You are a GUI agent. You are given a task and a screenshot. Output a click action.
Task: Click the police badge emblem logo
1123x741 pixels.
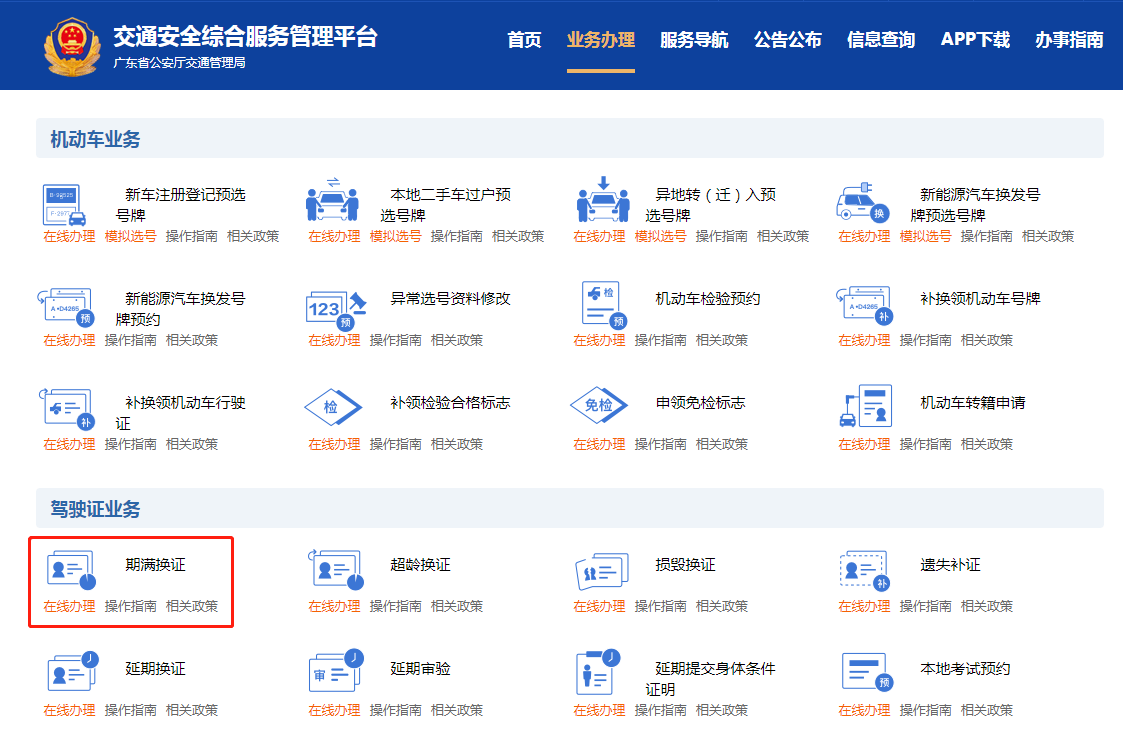(73, 47)
